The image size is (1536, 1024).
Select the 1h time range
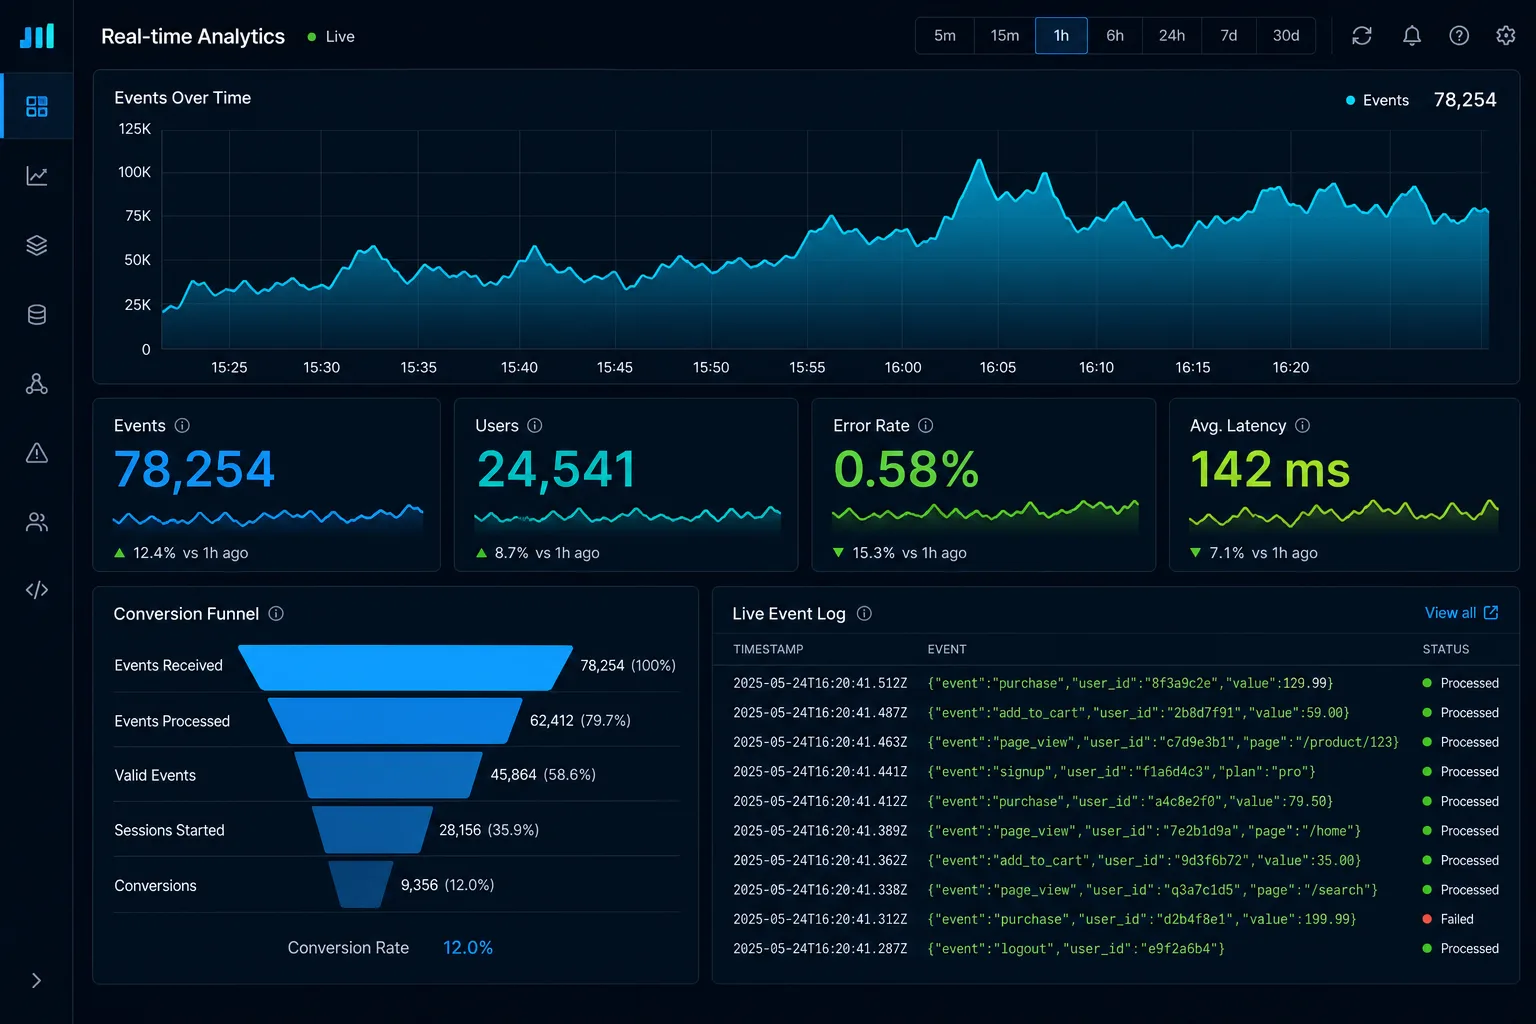point(1061,36)
